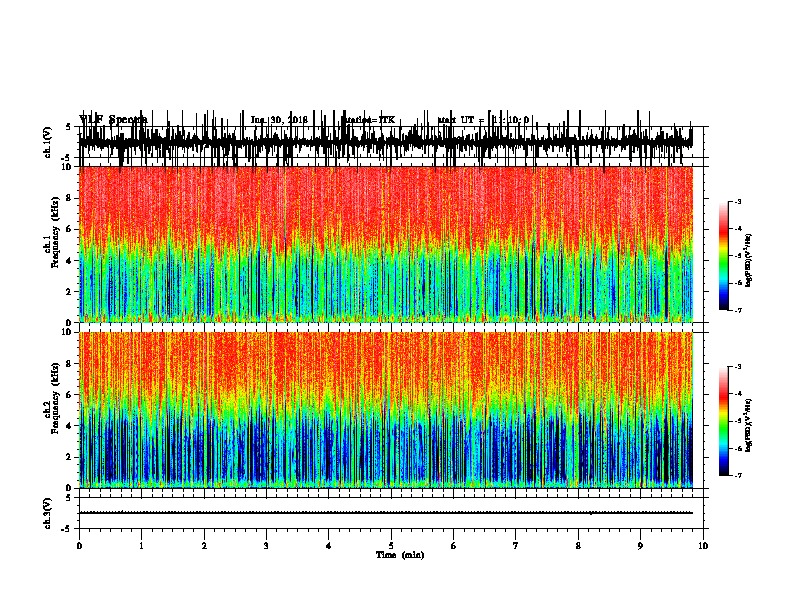
Task: Click the 8 kHz tick on ch.2 frequency axis
Action: (69, 364)
